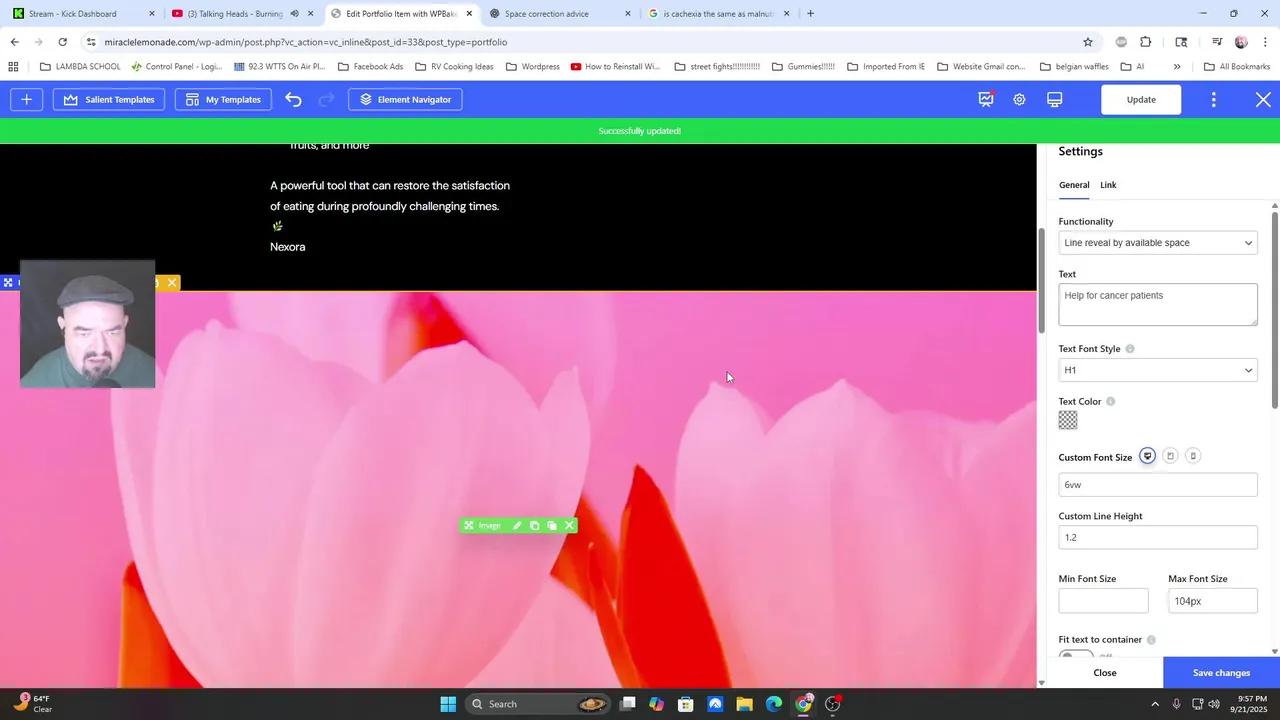Switch to the Stream - Kick Dashboard tab

click(x=85, y=14)
